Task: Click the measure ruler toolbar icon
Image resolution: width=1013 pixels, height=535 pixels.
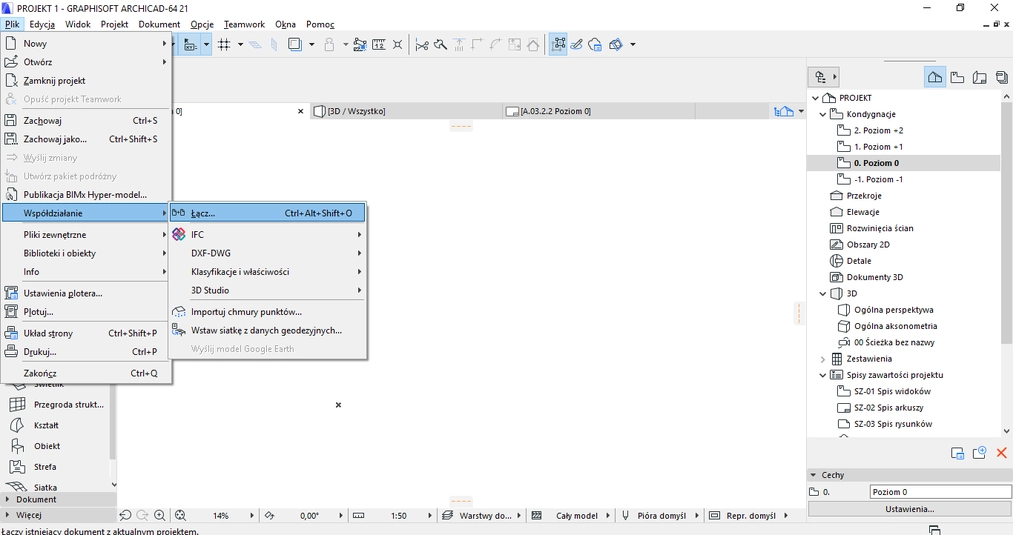Action: 379,45
